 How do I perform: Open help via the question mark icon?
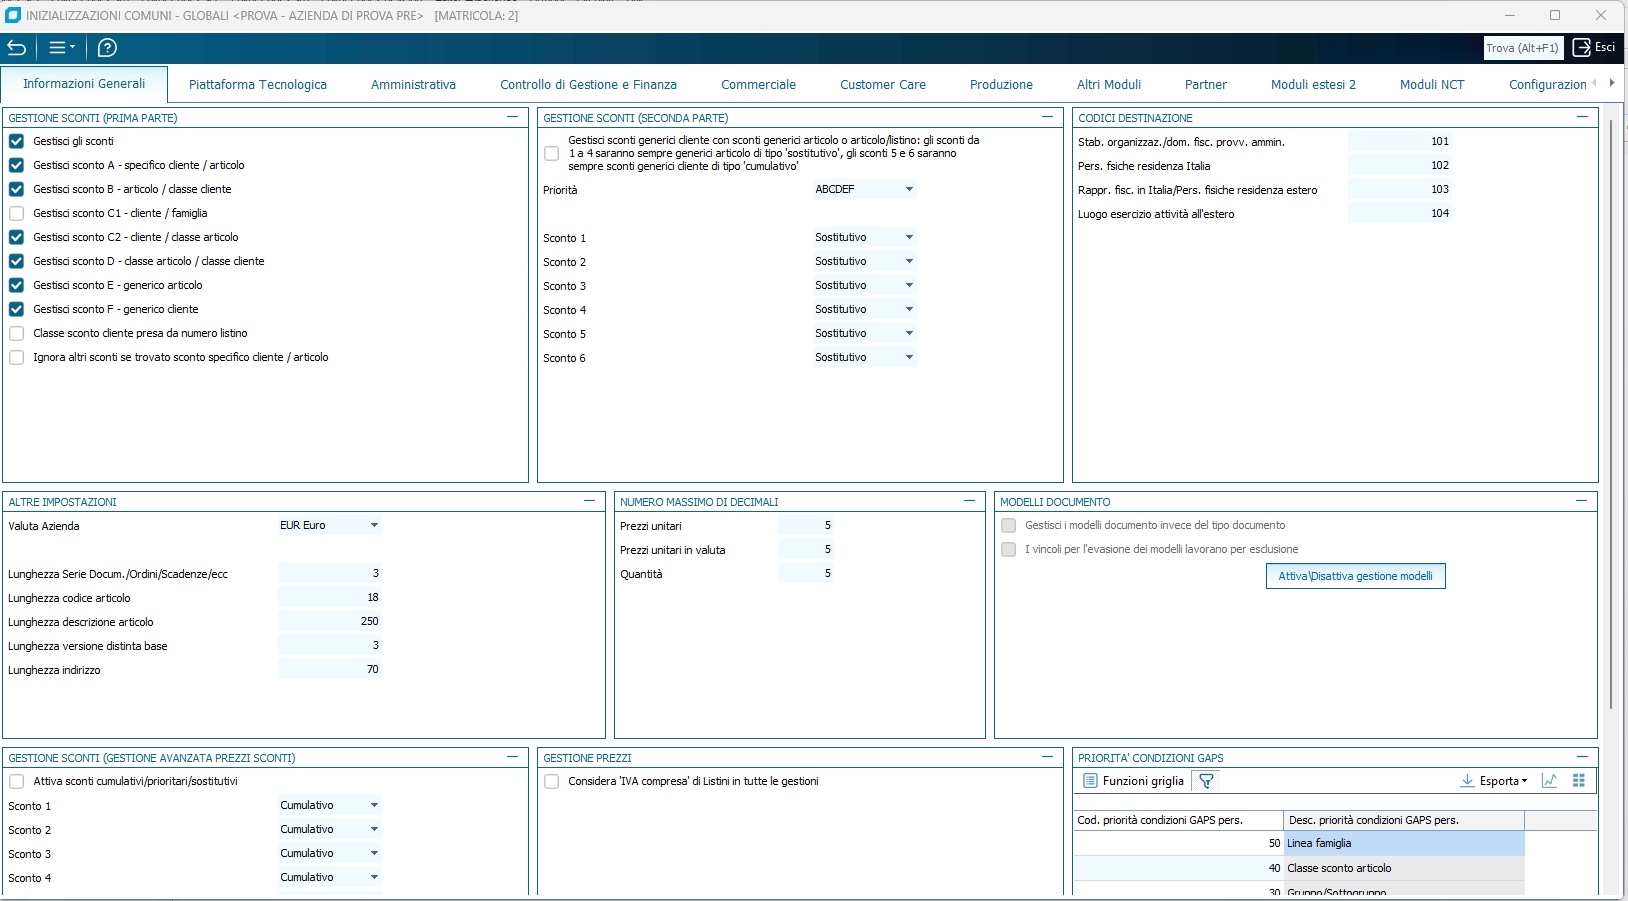[107, 48]
